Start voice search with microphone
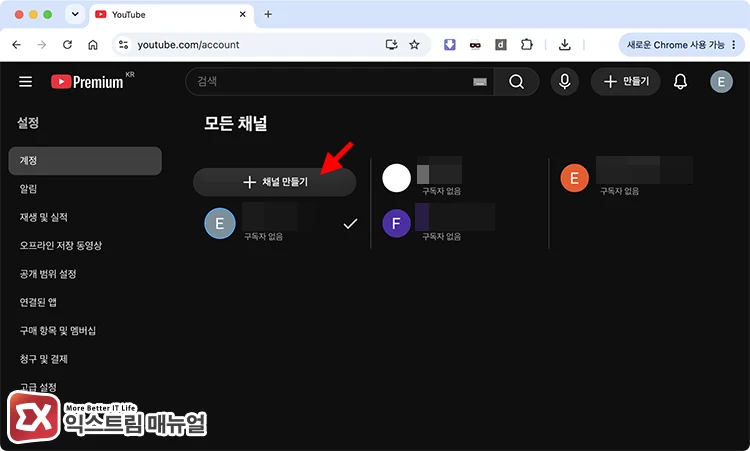This screenshot has height=451, width=750. pyautogui.click(x=564, y=82)
